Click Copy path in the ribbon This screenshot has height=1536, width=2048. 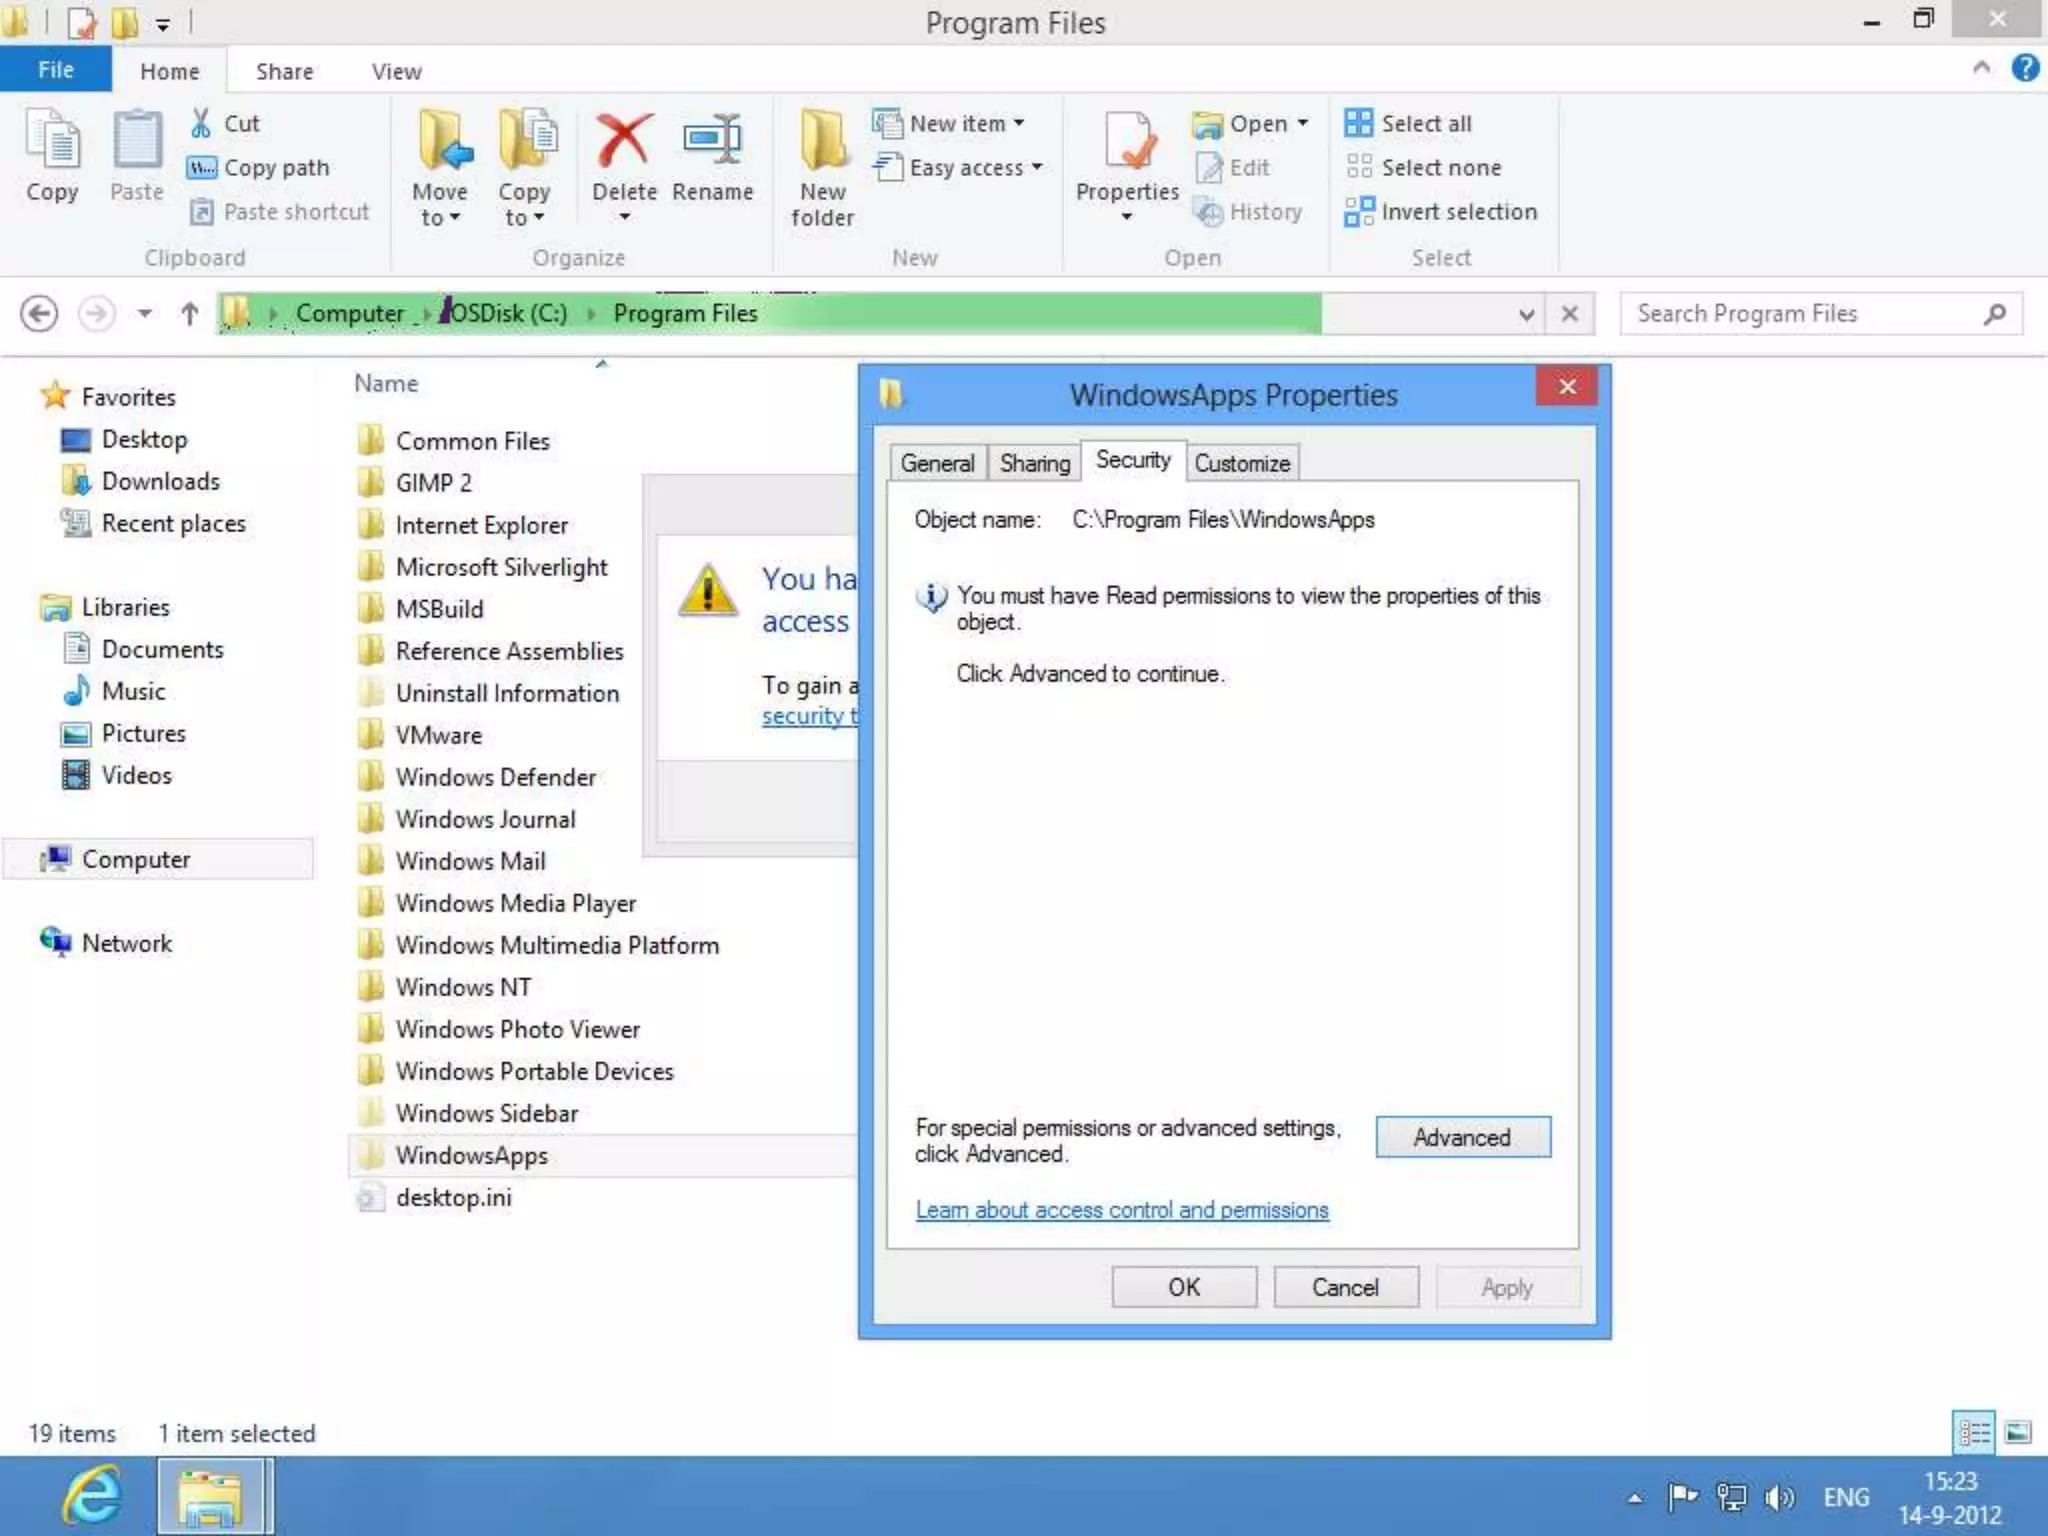[259, 167]
